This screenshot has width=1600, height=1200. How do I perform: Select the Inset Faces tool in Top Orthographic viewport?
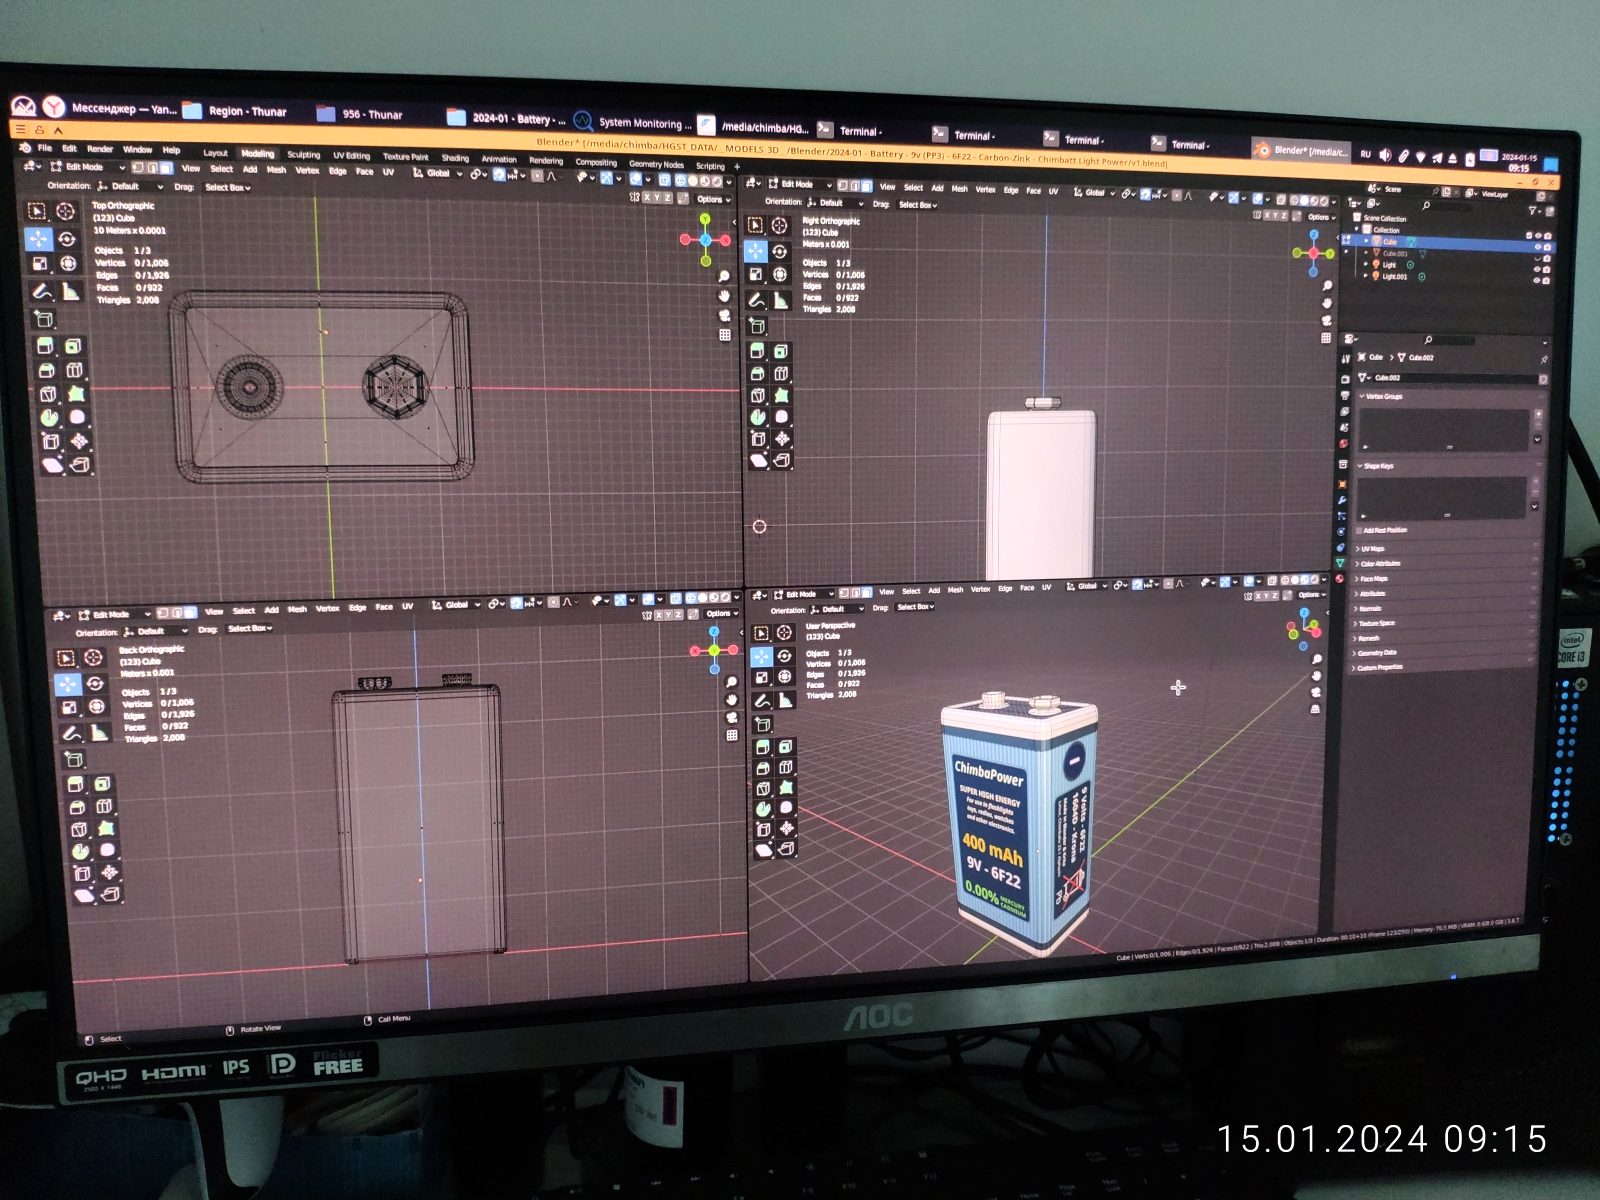pyautogui.click(x=73, y=346)
